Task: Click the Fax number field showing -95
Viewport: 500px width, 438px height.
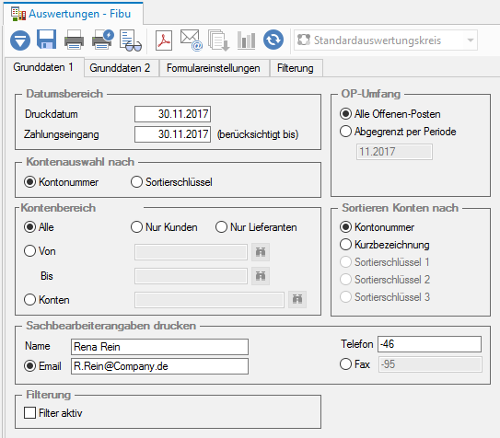Action: (430, 364)
